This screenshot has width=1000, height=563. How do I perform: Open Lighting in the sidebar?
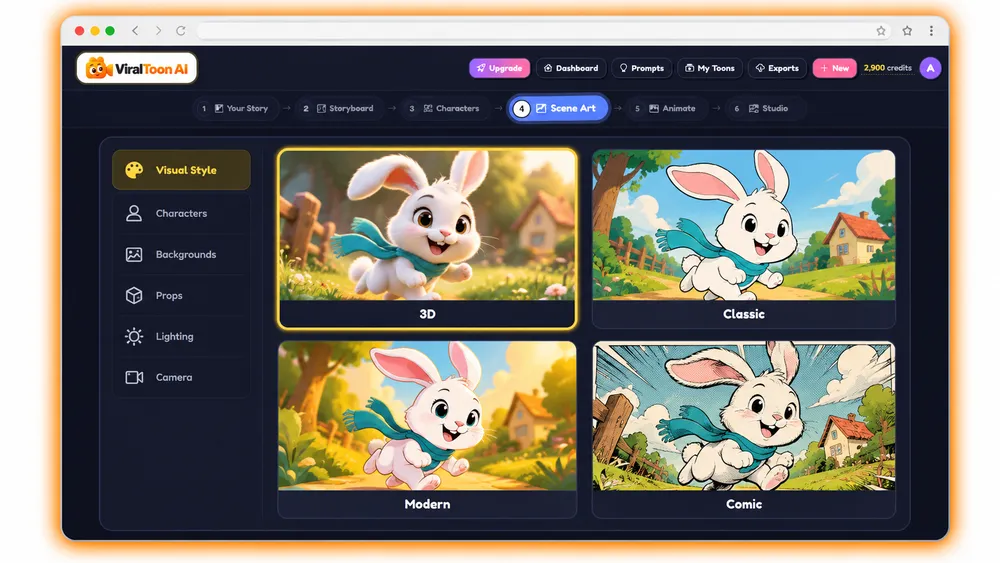pos(181,336)
